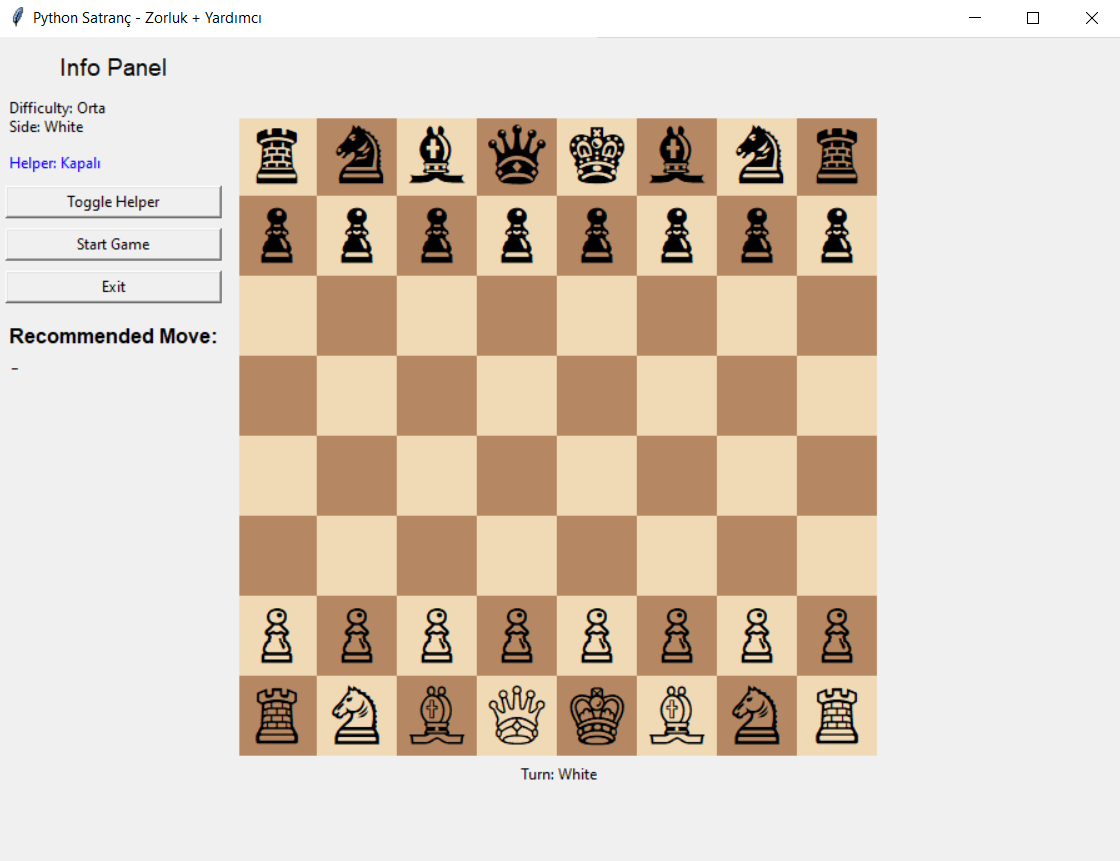Select the black pawn on b7
The height and width of the screenshot is (861, 1120).
click(357, 236)
